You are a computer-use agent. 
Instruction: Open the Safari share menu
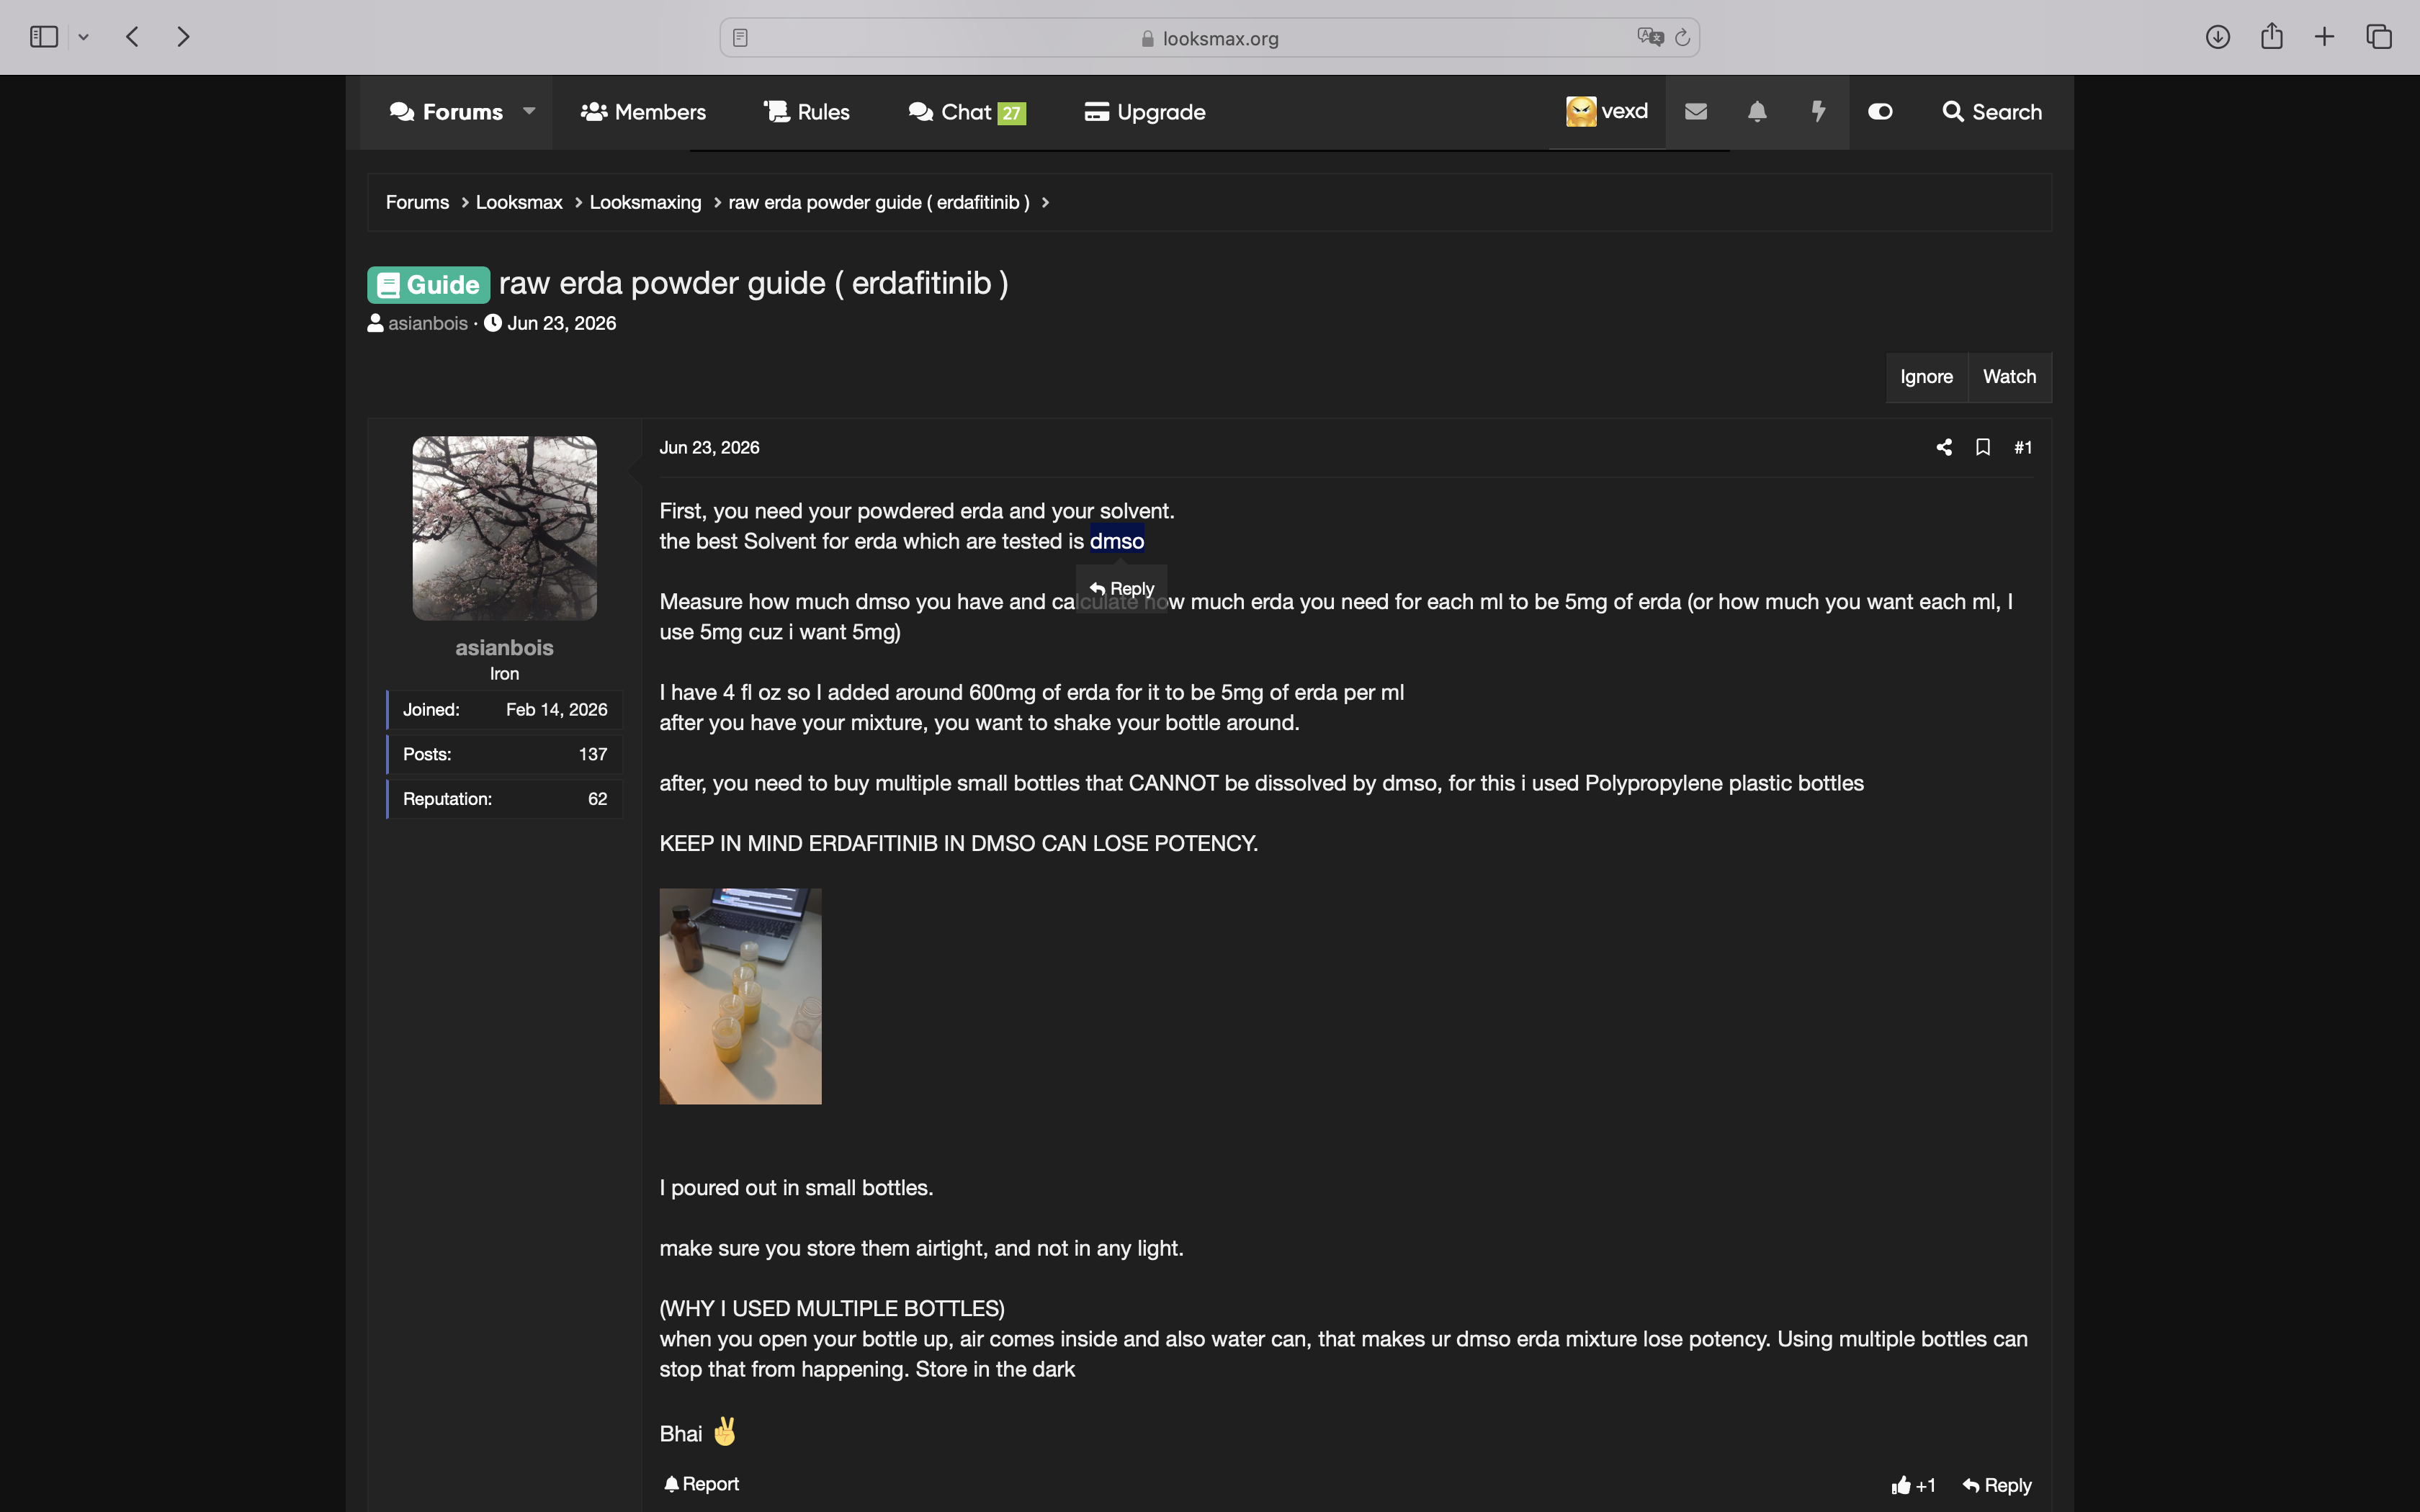[x=2271, y=36]
